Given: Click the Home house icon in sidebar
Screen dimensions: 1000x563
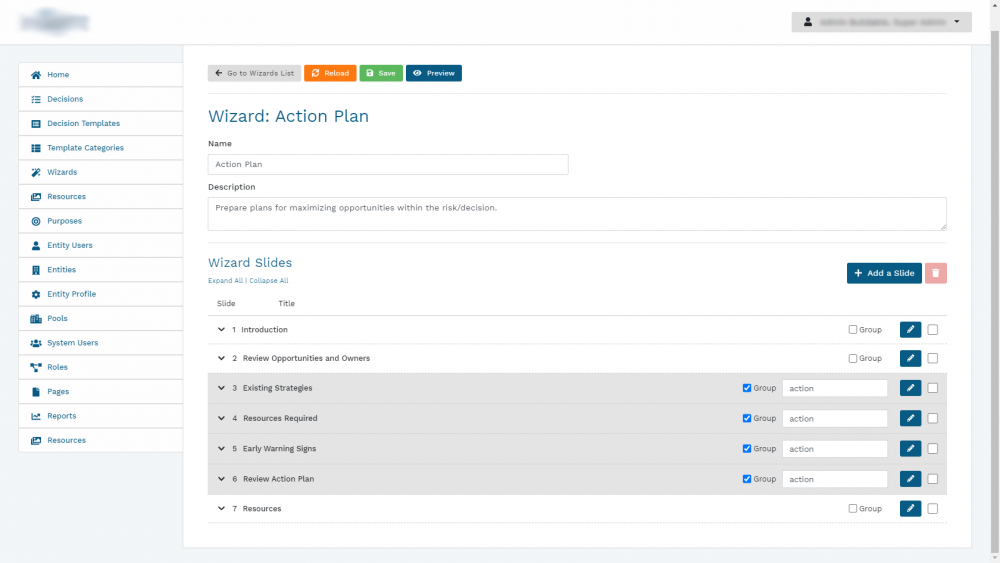Looking at the screenshot, I should click(x=36, y=75).
